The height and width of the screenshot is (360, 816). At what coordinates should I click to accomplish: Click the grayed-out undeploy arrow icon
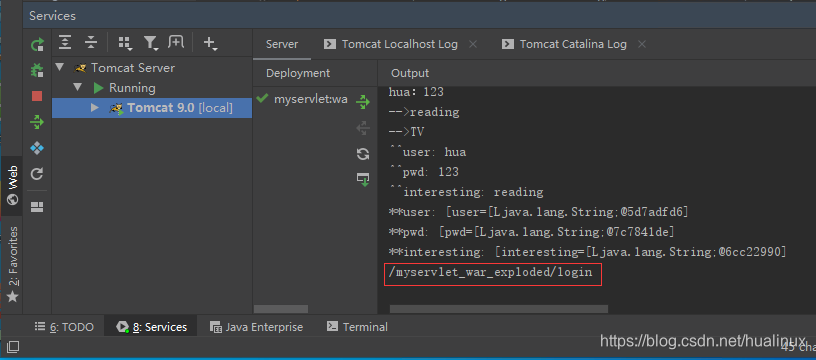pos(363,127)
